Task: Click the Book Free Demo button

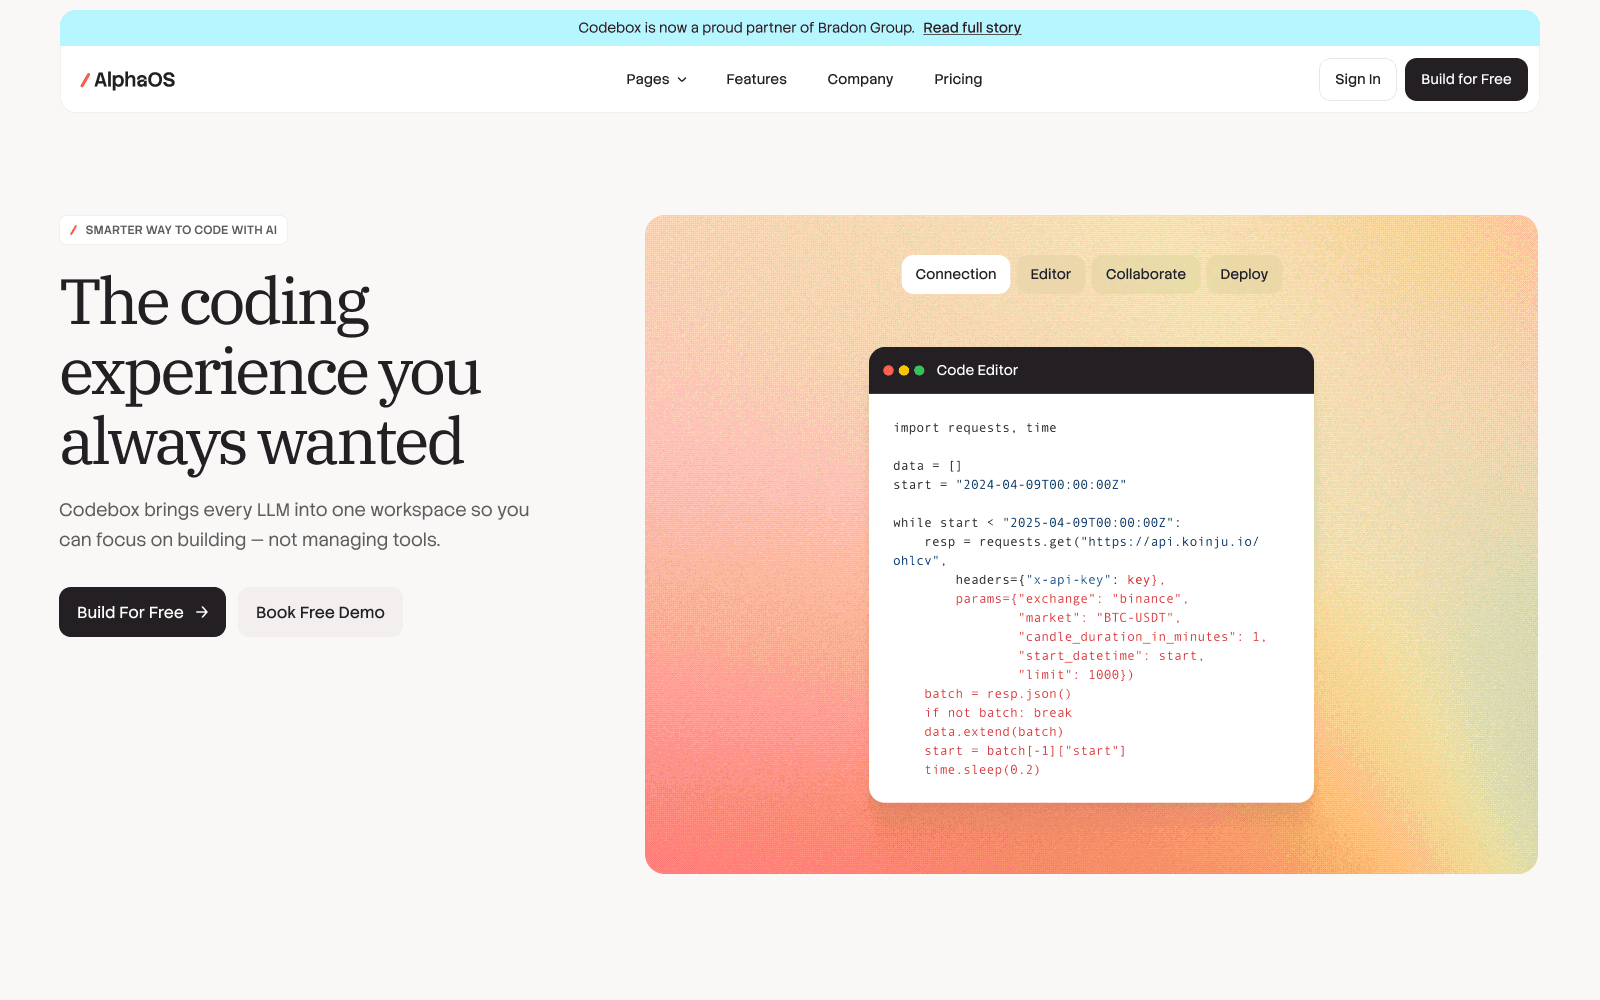Action: coord(320,612)
